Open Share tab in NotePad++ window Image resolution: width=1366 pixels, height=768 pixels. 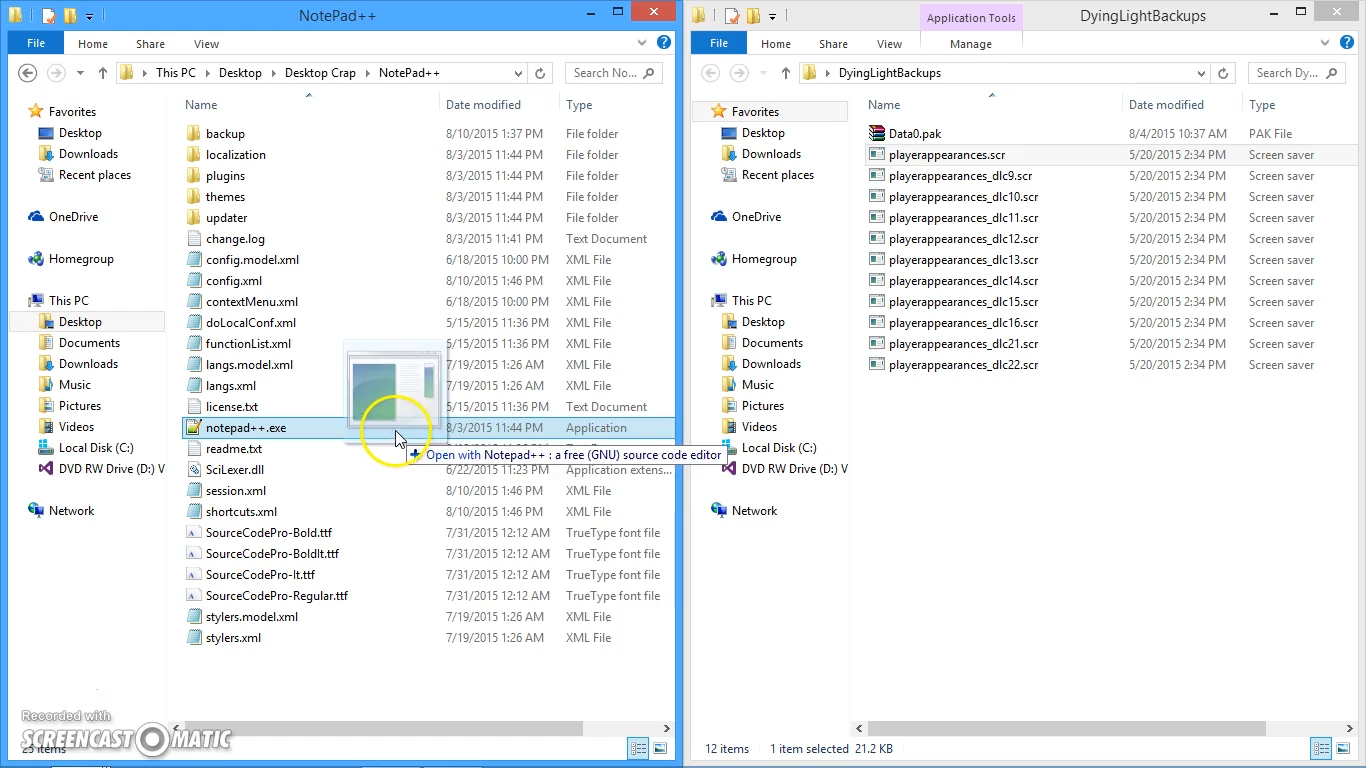coord(151,44)
